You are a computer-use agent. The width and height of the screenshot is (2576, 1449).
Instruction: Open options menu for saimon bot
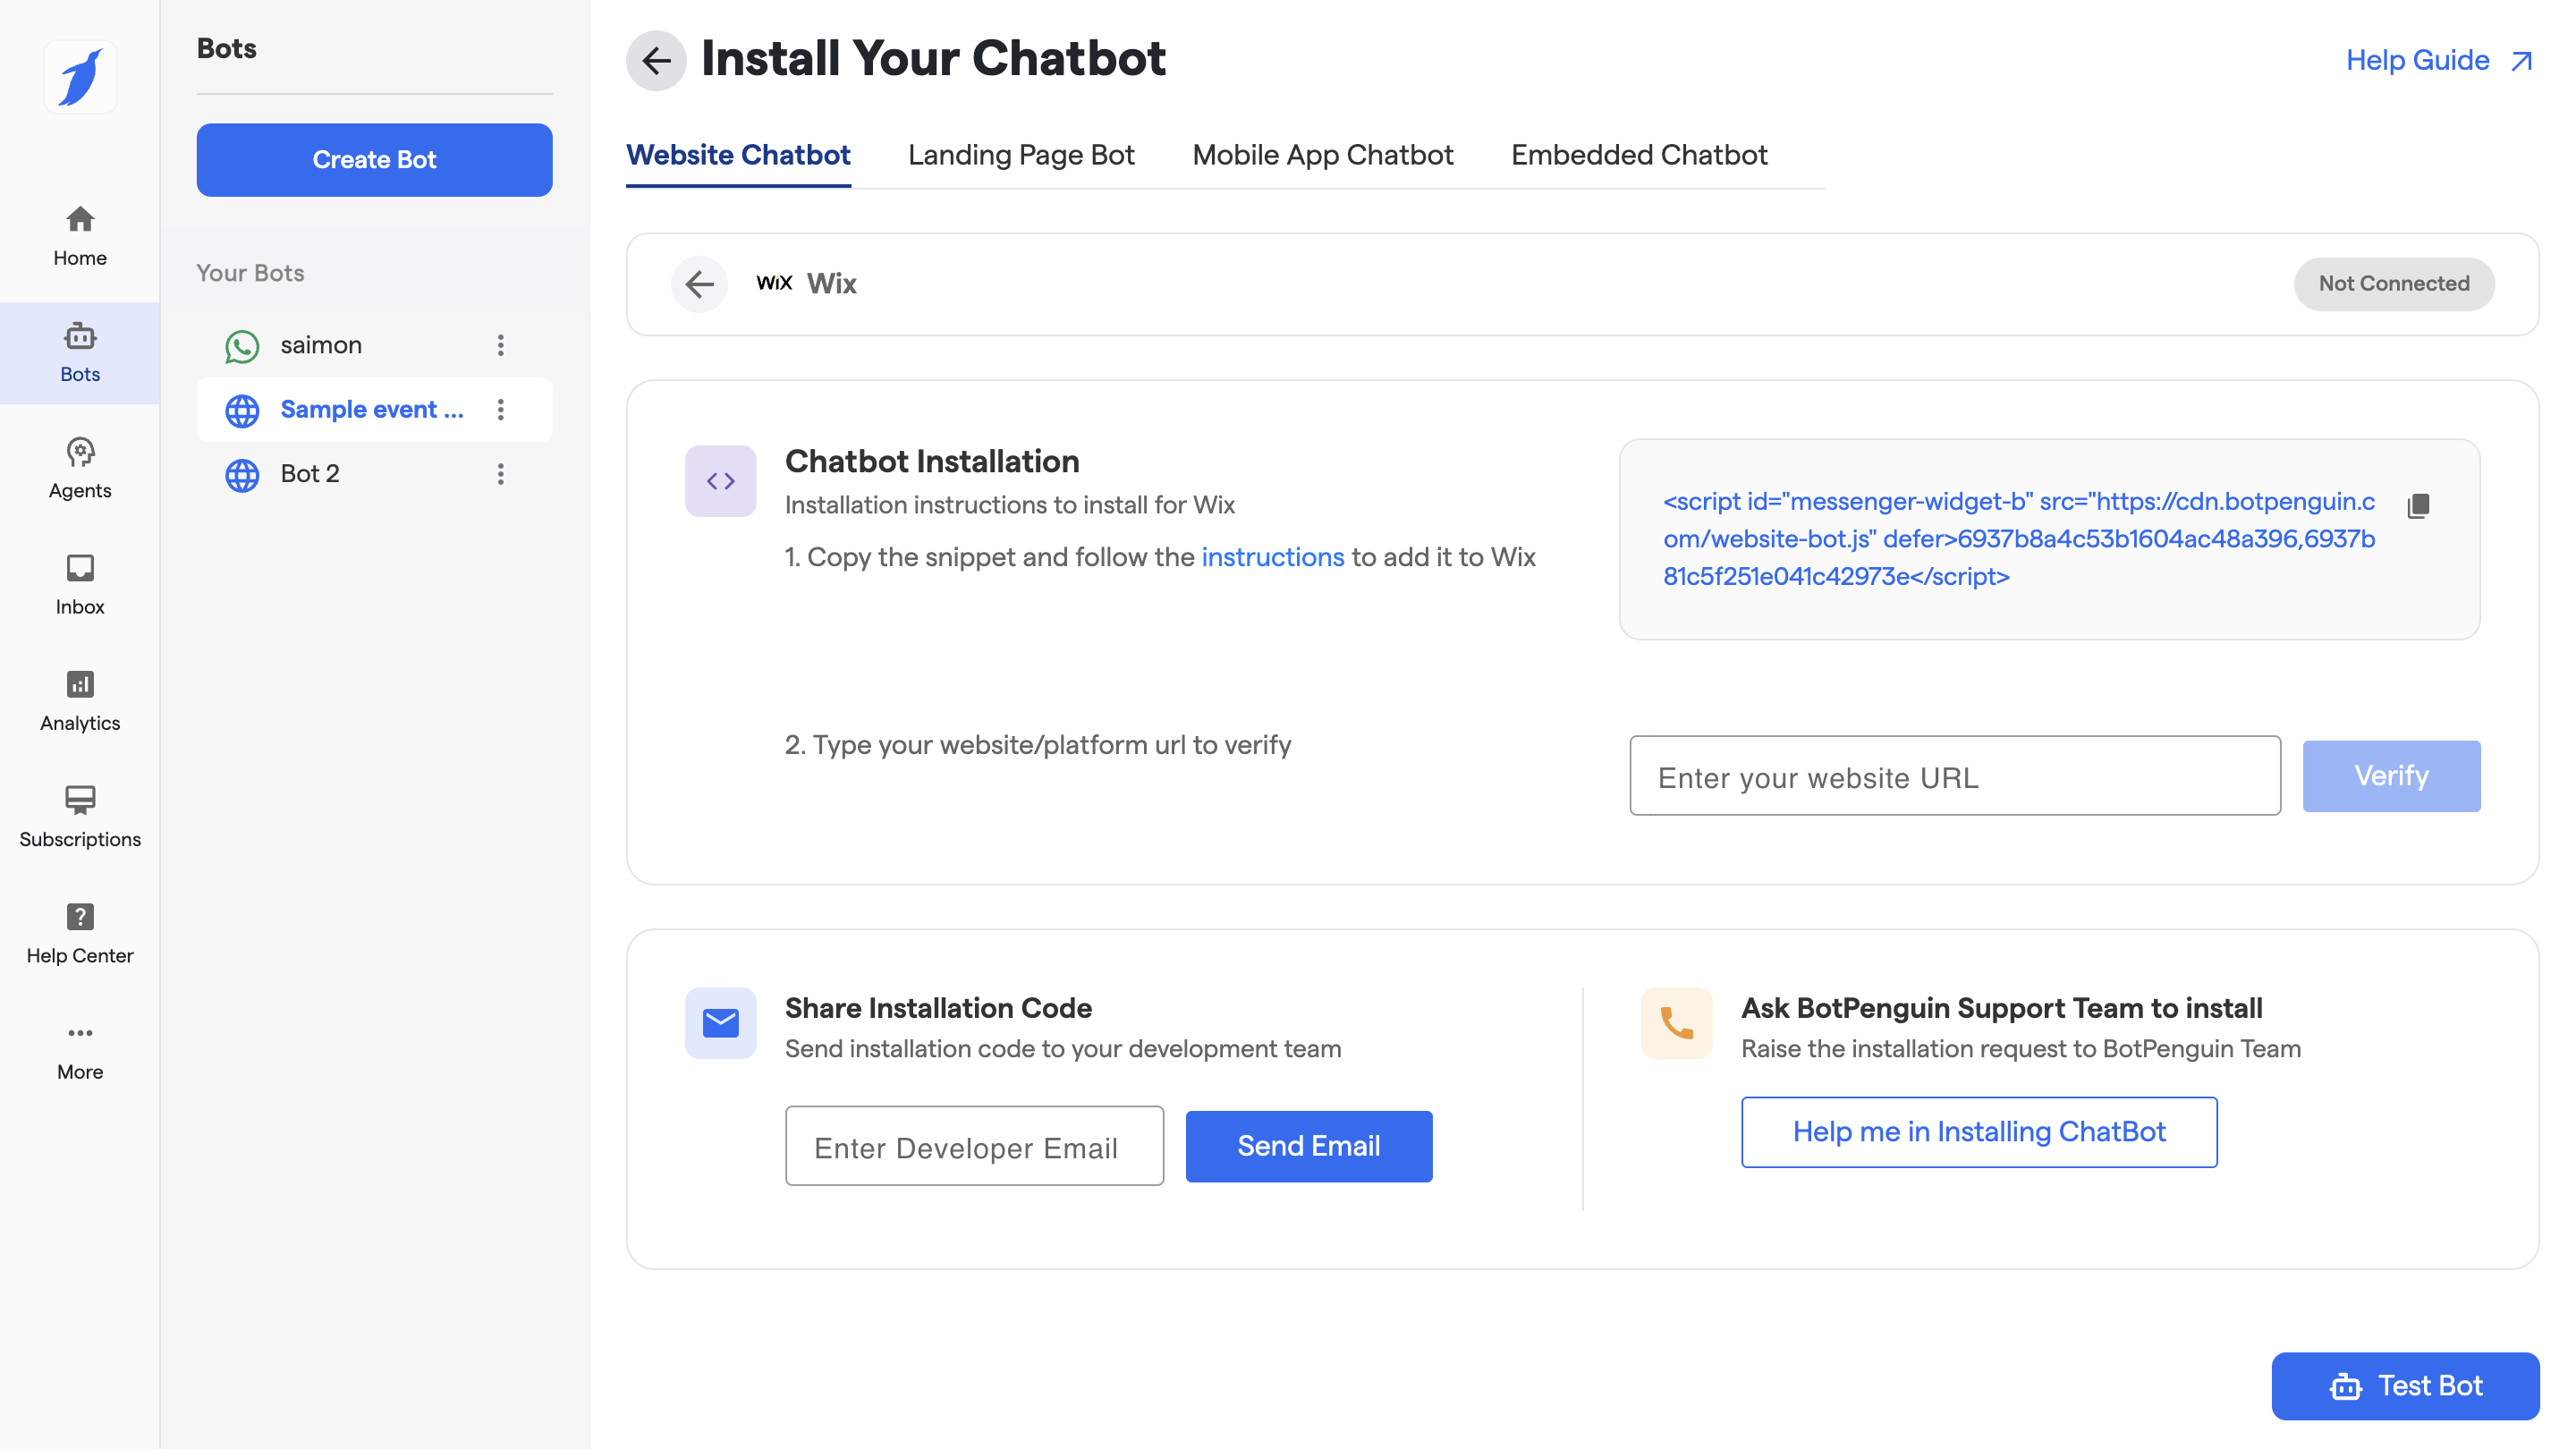point(500,345)
